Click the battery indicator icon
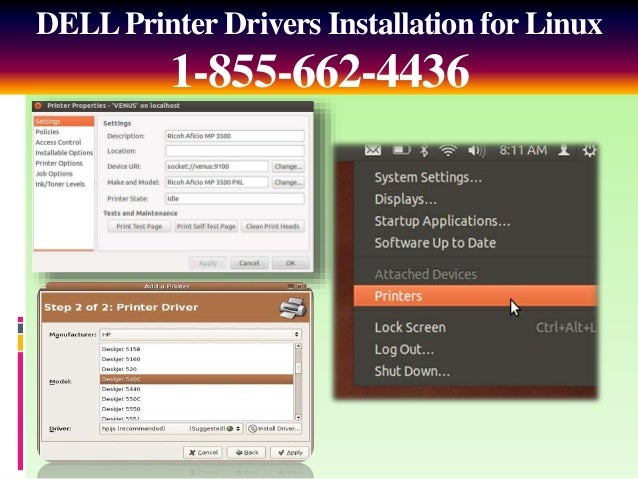The height and width of the screenshot is (479, 638). 401,151
